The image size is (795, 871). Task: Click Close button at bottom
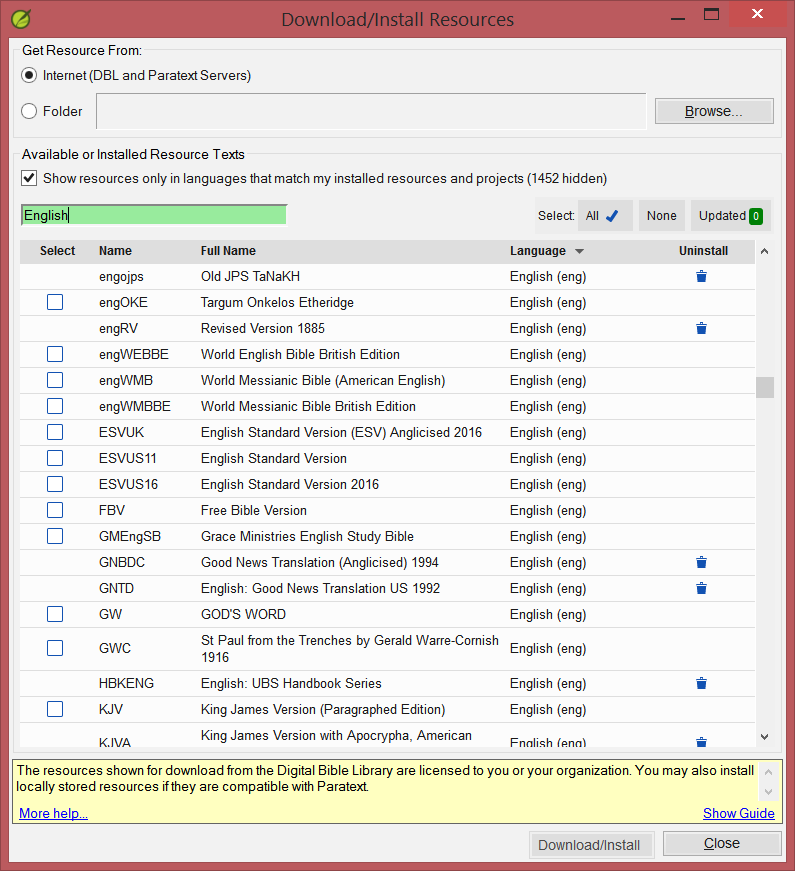[x=722, y=843]
